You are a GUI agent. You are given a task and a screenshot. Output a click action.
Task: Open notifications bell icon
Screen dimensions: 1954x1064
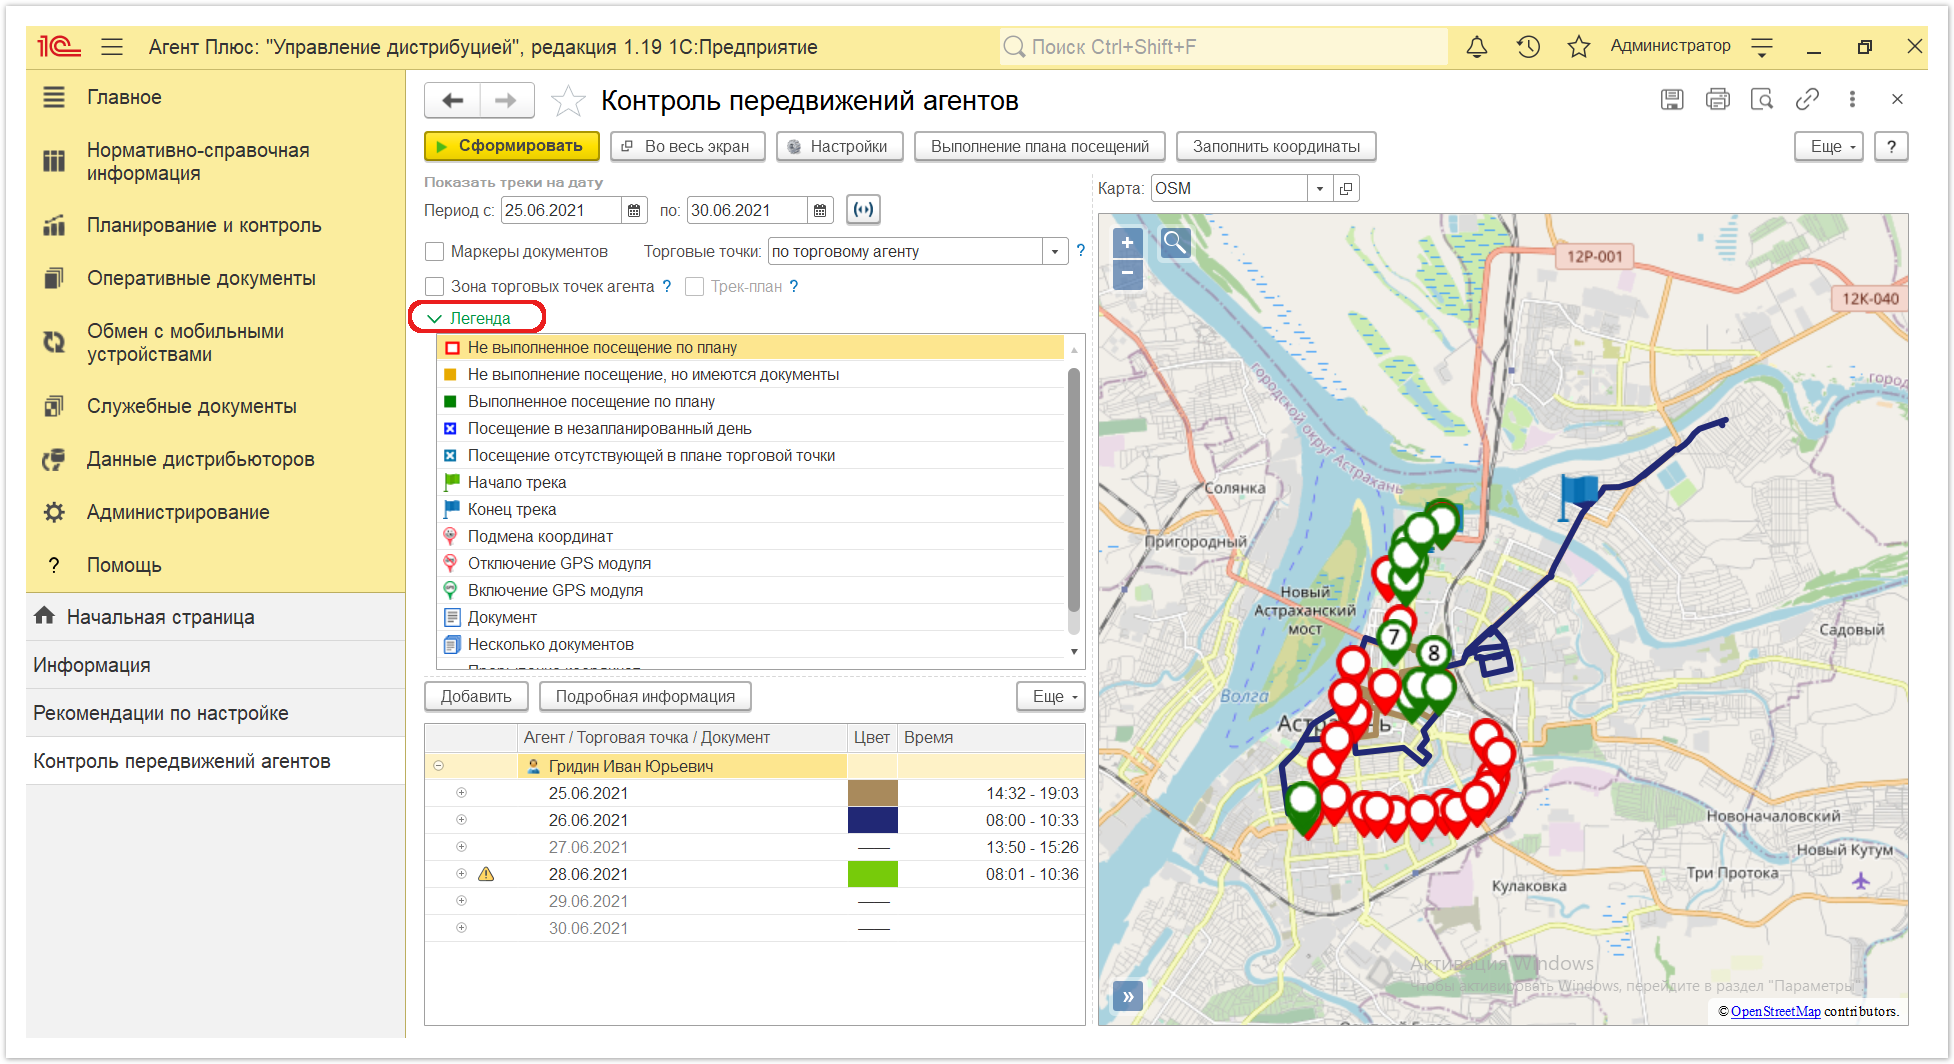point(1477,47)
